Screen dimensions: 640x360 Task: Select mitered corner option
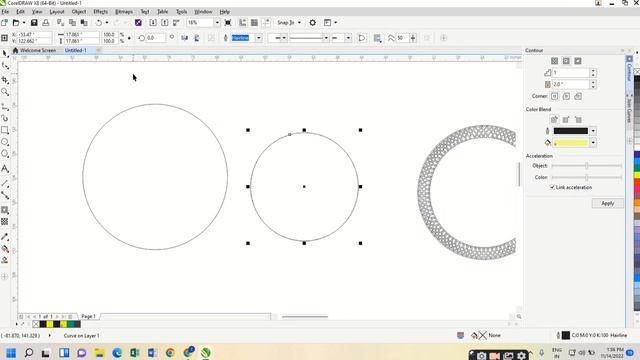tap(554, 96)
